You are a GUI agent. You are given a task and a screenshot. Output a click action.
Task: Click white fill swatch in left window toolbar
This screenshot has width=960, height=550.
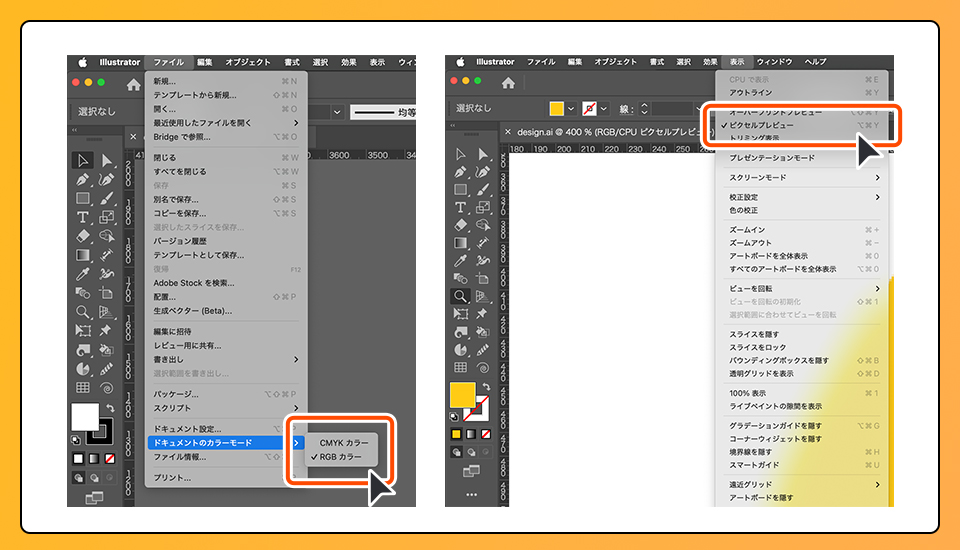pyautogui.click(x=85, y=417)
